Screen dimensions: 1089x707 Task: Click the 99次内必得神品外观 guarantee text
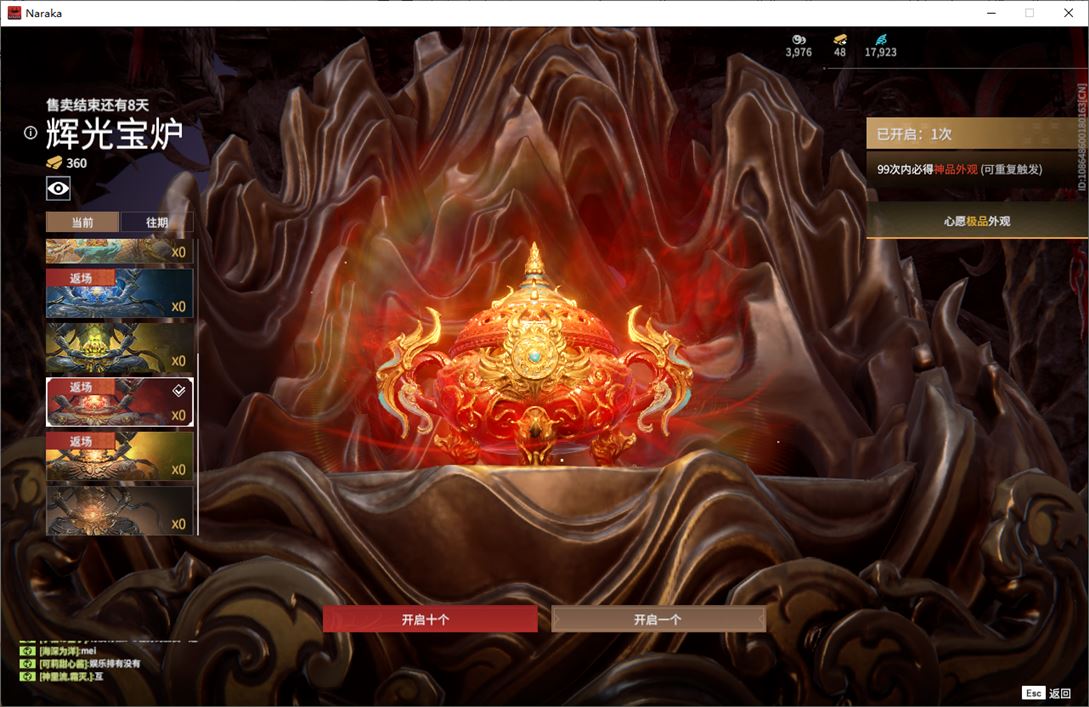click(x=959, y=169)
